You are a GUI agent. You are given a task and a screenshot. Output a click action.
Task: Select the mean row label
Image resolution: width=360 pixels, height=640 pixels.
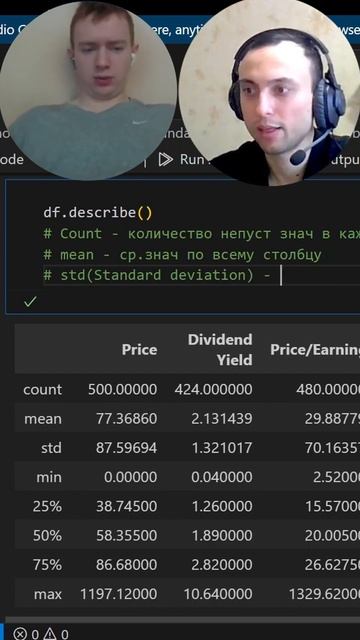click(x=43, y=419)
